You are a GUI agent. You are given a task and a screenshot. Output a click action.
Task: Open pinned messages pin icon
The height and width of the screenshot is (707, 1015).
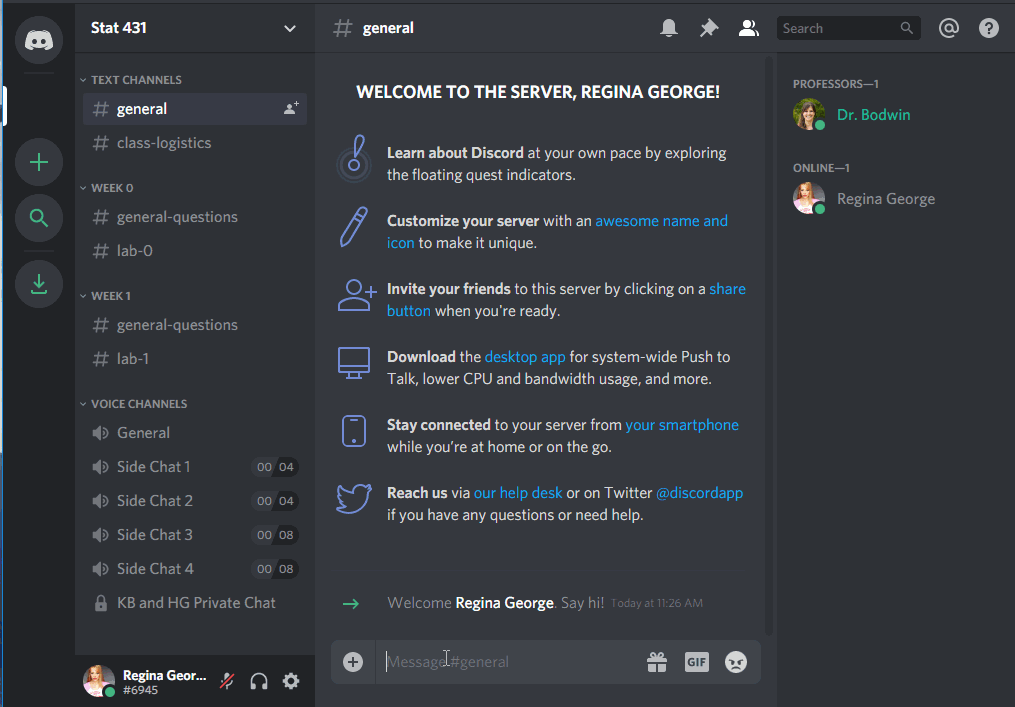[708, 29]
